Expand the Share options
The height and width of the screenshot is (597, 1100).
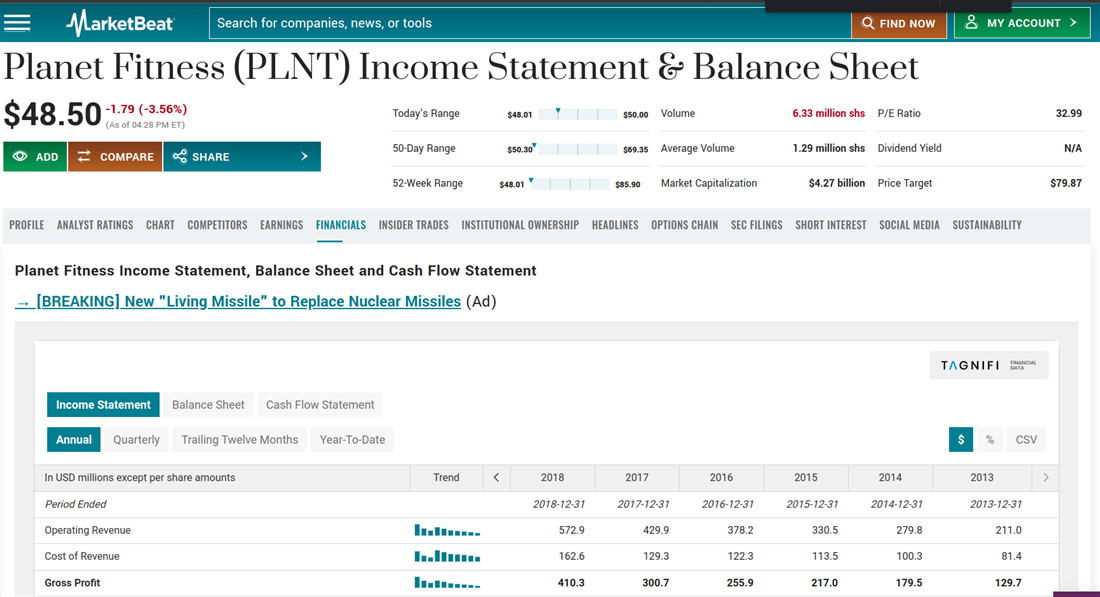coord(242,157)
